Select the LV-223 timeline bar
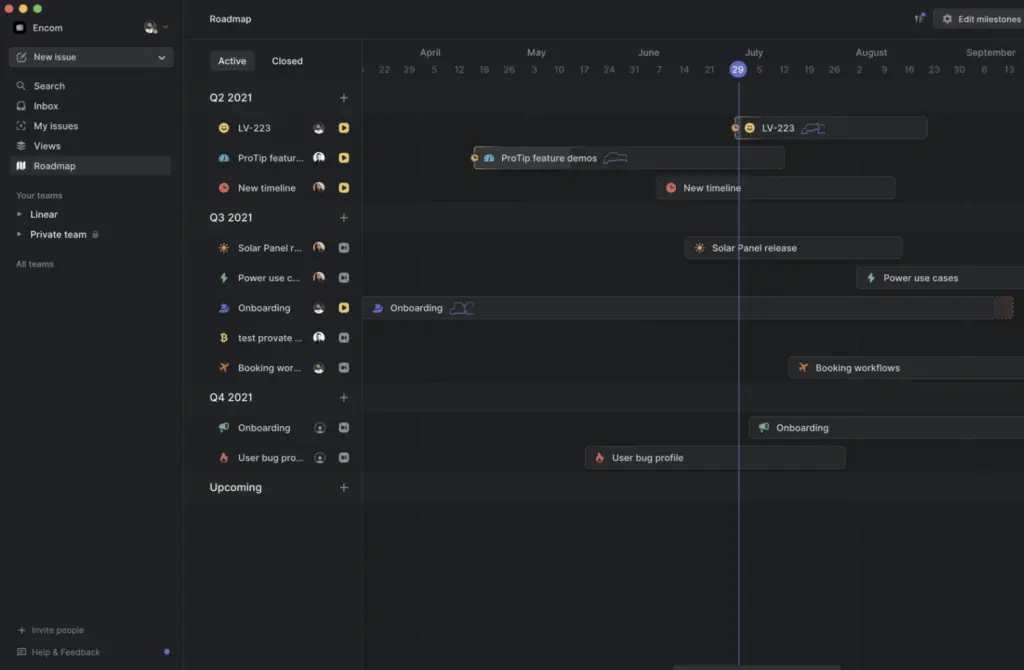This screenshot has height=670, width=1024. [831, 128]
